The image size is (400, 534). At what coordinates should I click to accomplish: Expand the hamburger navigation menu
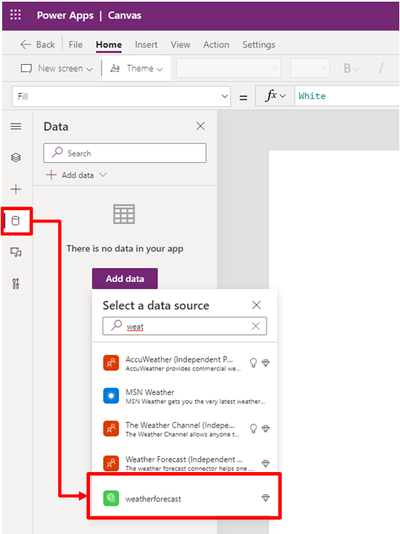click(x=16, y=126)
